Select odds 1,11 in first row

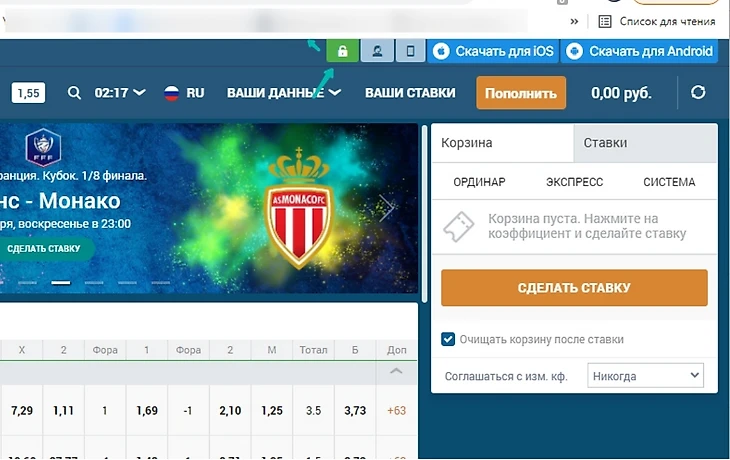click(x=63, y=411)
